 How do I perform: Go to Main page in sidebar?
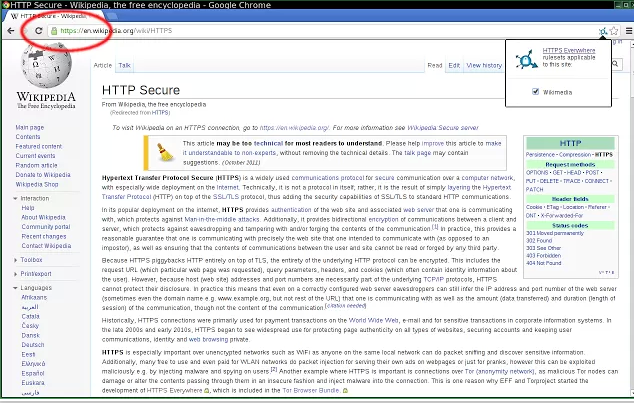[30, 127]
